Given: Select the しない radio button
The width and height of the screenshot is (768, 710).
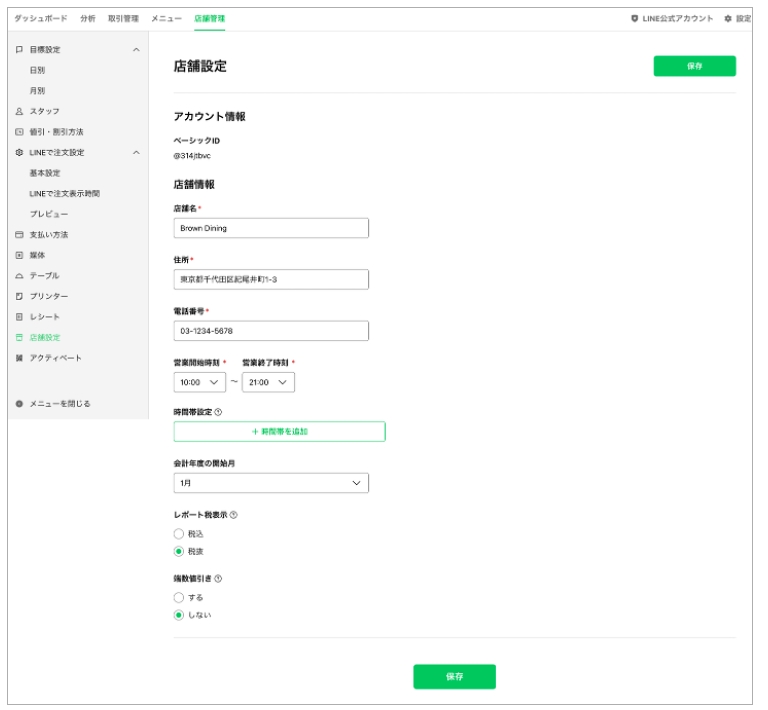Looking at the screenshot, I should click(x=179, y=615).
